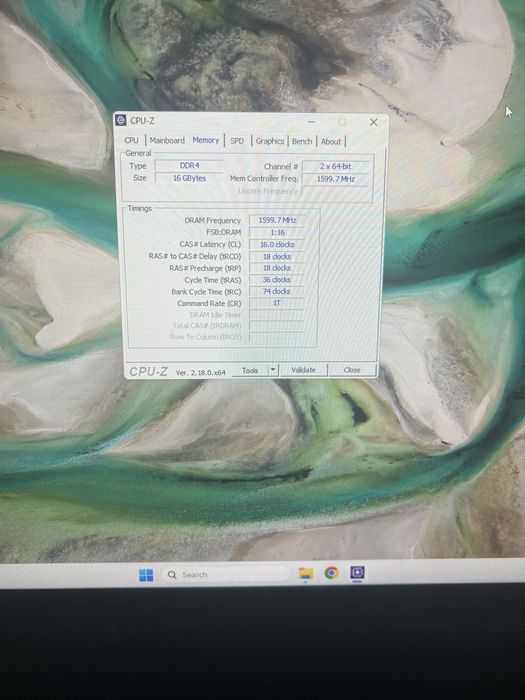Click the Validate button
The image size is (525, 700).
[304, 370]
